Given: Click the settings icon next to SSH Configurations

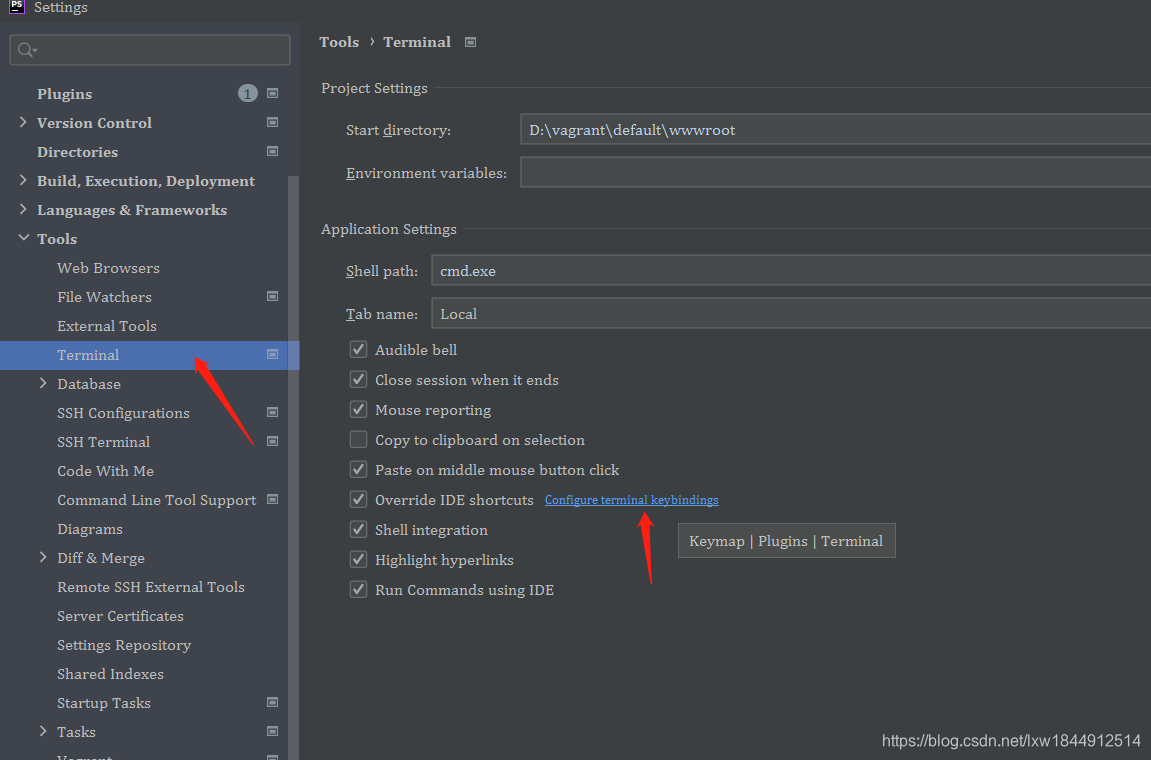Looking at the screenshot, I should 272,412.
